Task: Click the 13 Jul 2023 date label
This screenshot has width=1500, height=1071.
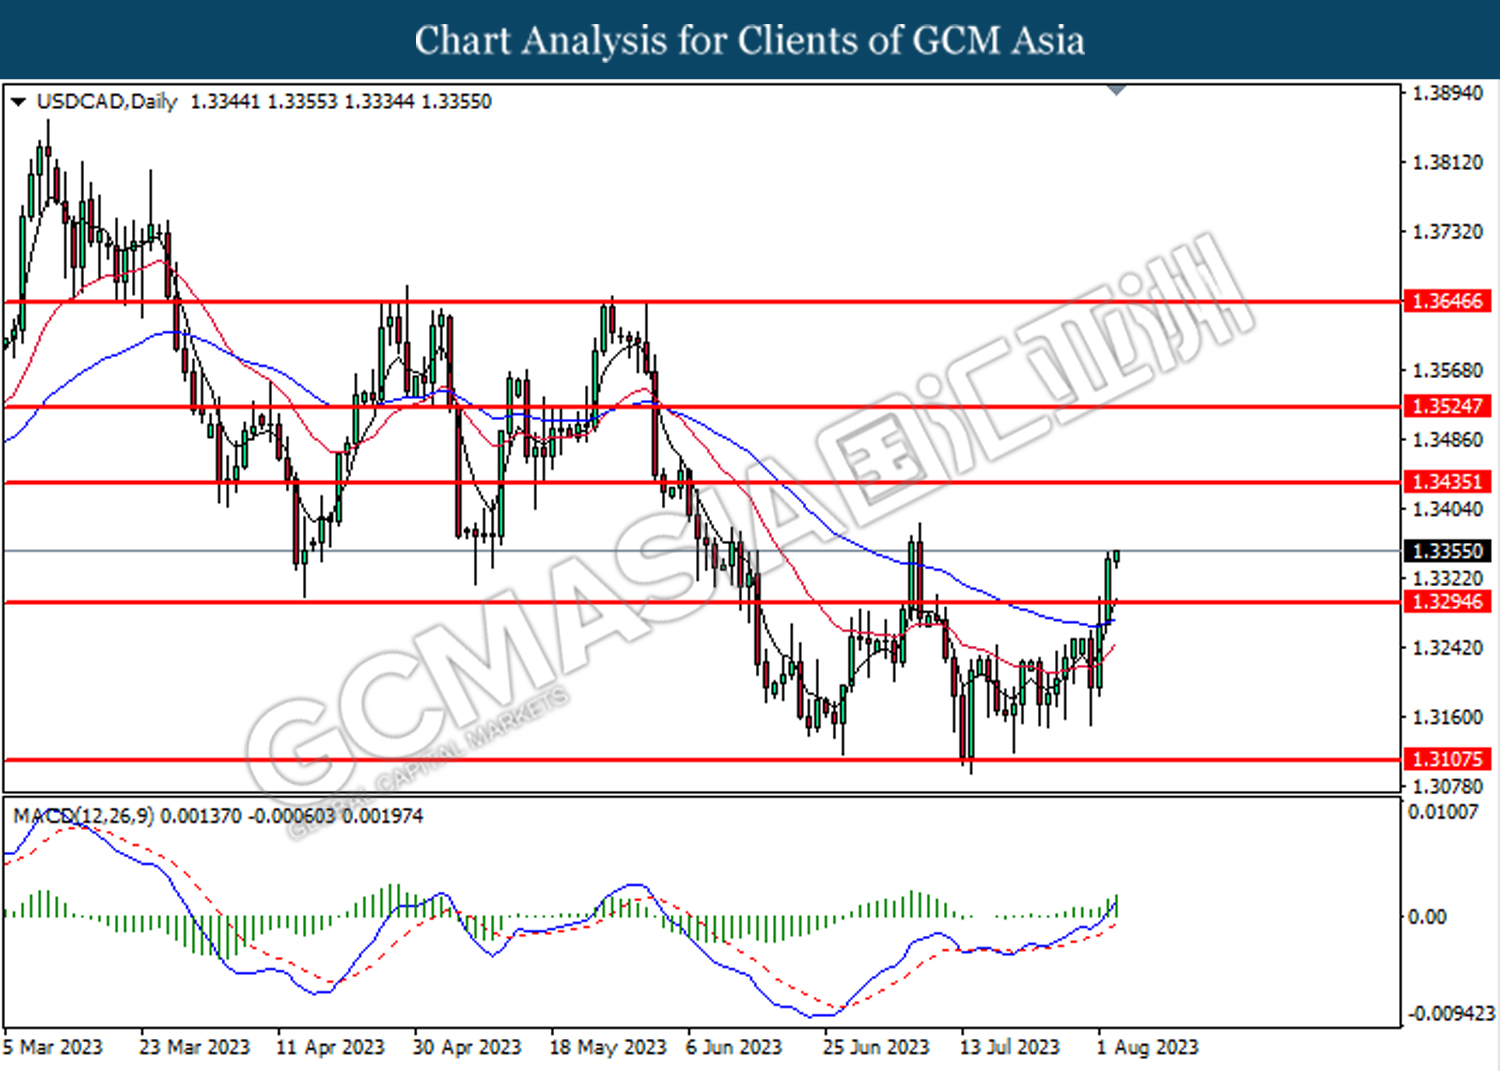Action: tap(1009, 1047)
